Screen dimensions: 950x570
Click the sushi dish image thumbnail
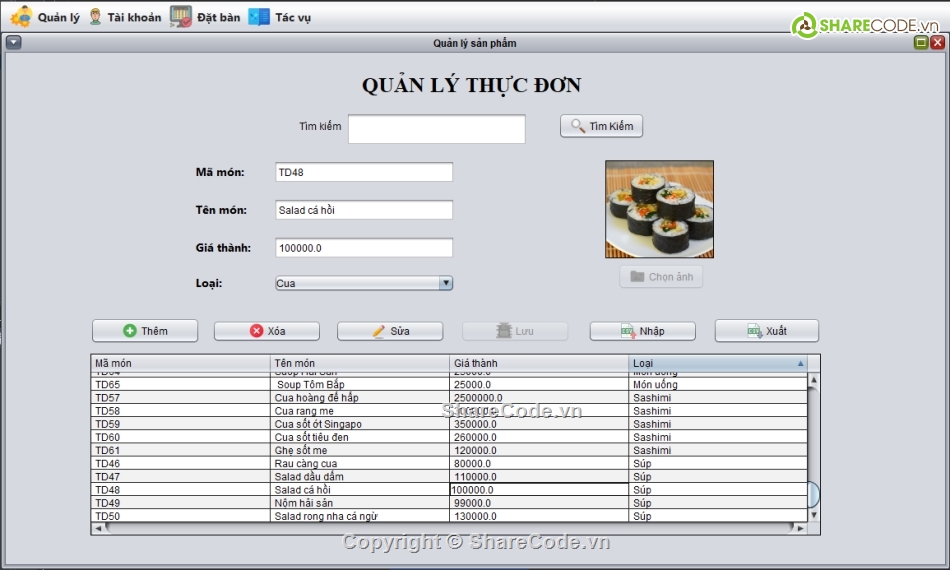coord(659,209)
